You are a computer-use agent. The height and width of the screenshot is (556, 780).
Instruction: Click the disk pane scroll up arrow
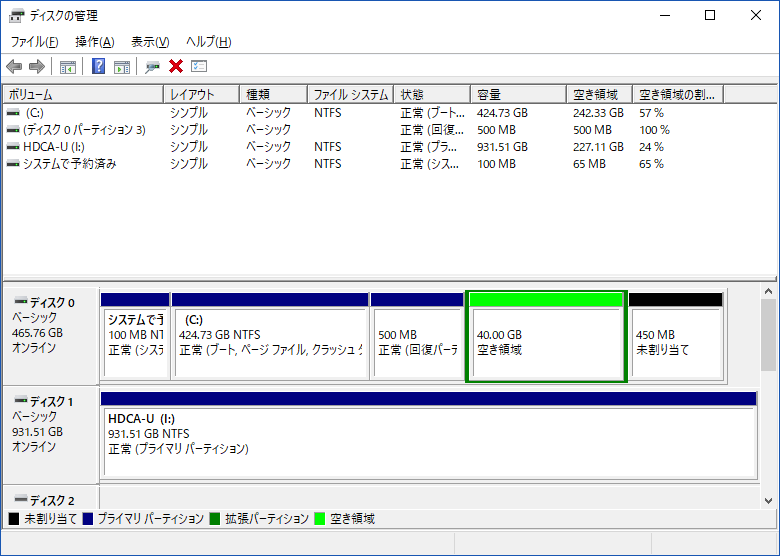[769, 291]
